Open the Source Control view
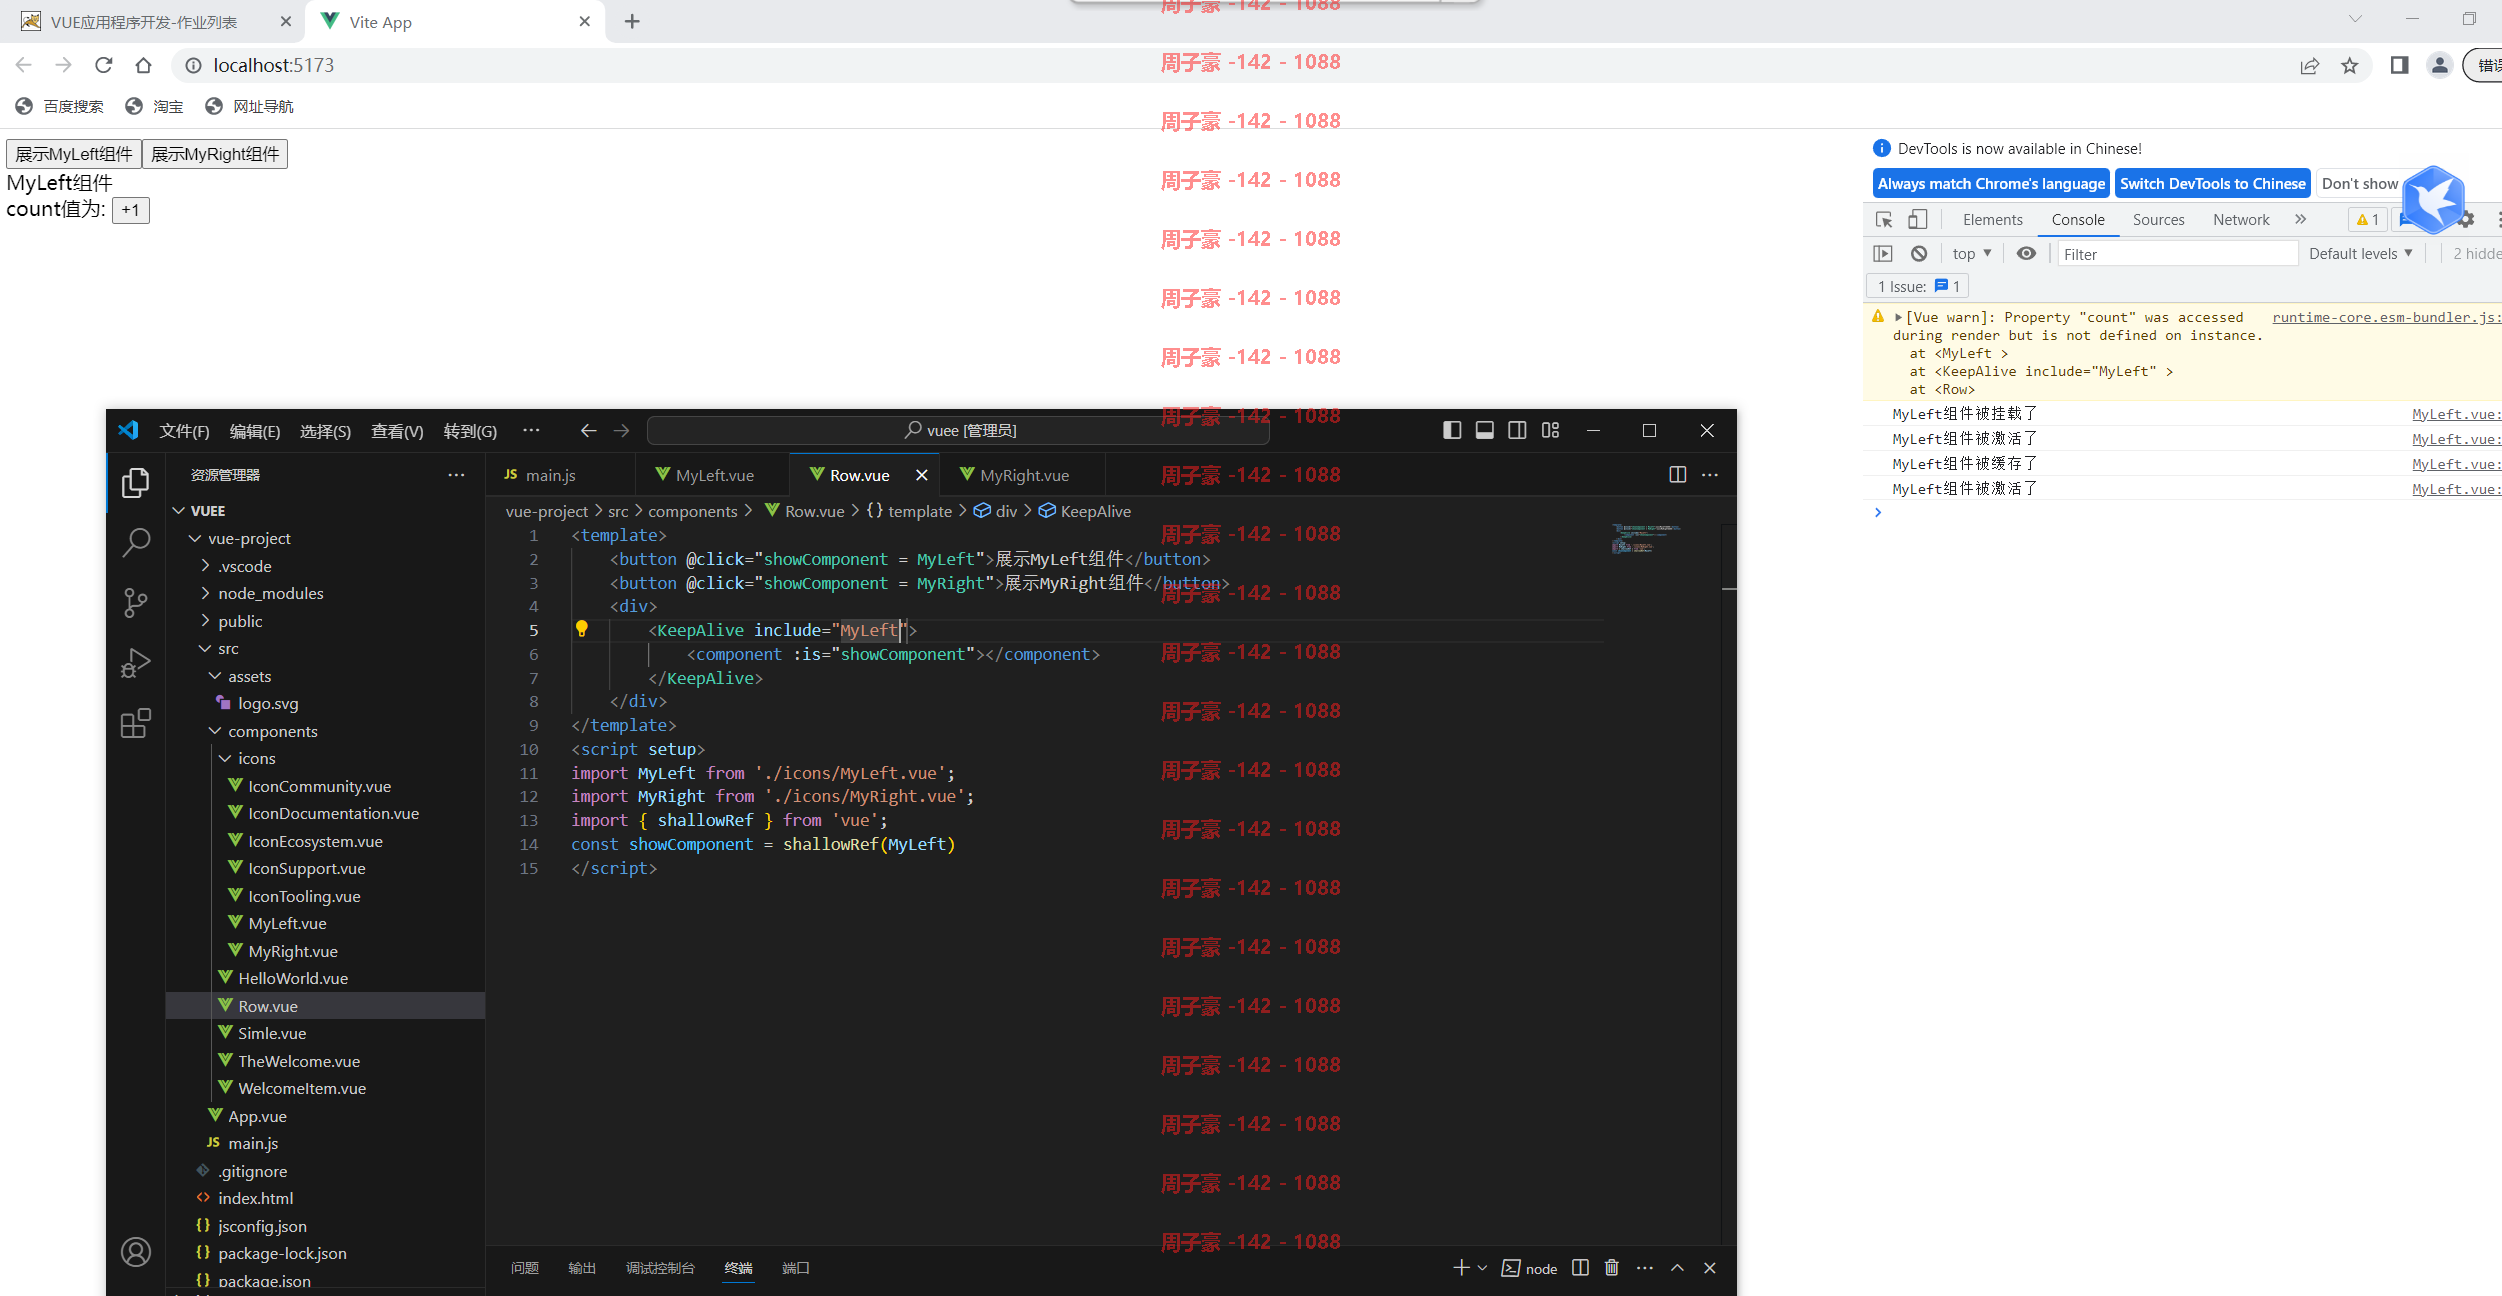 tap(136, 602)
